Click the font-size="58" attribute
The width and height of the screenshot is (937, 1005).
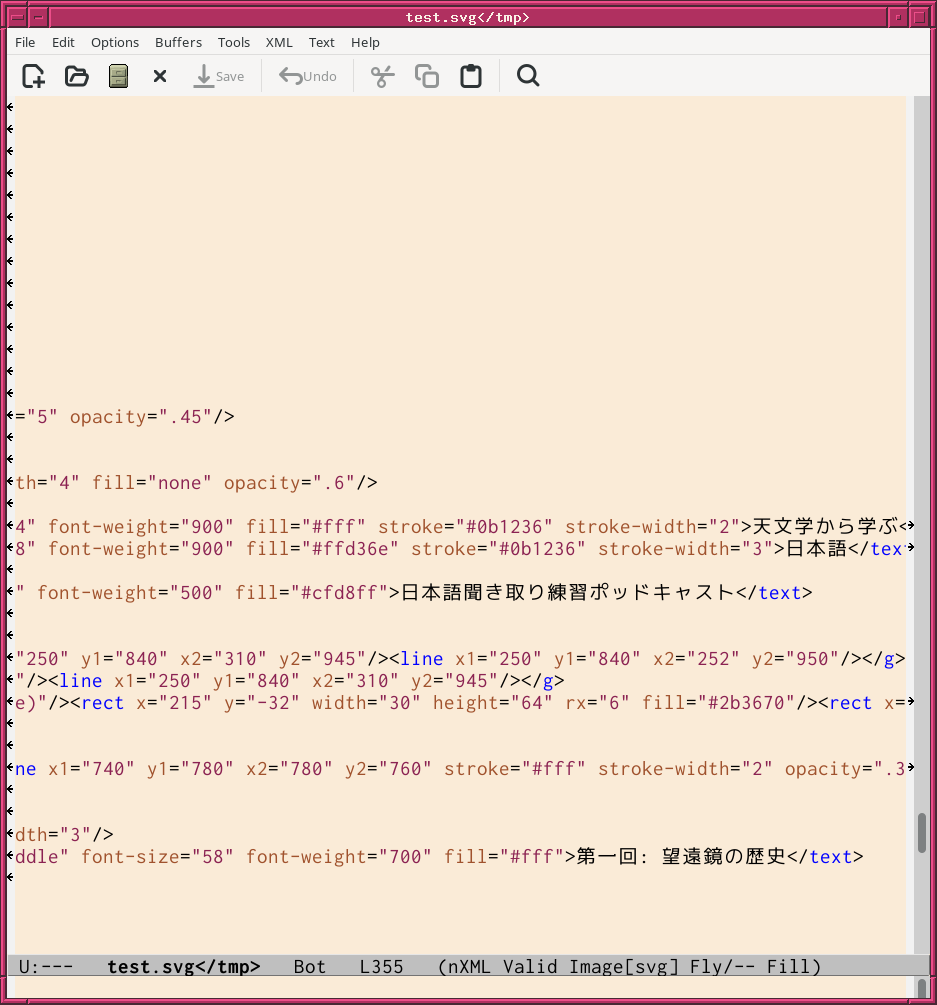157,856
